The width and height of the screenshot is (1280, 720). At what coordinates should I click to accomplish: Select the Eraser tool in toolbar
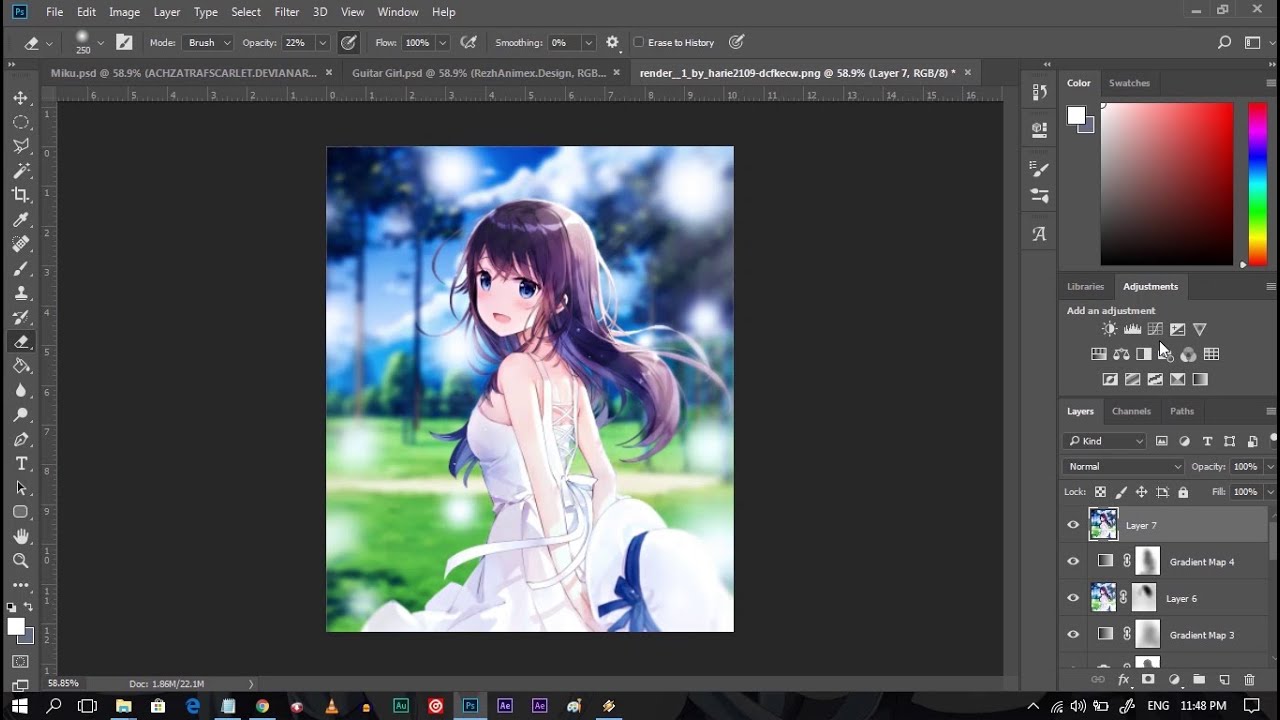20,342
